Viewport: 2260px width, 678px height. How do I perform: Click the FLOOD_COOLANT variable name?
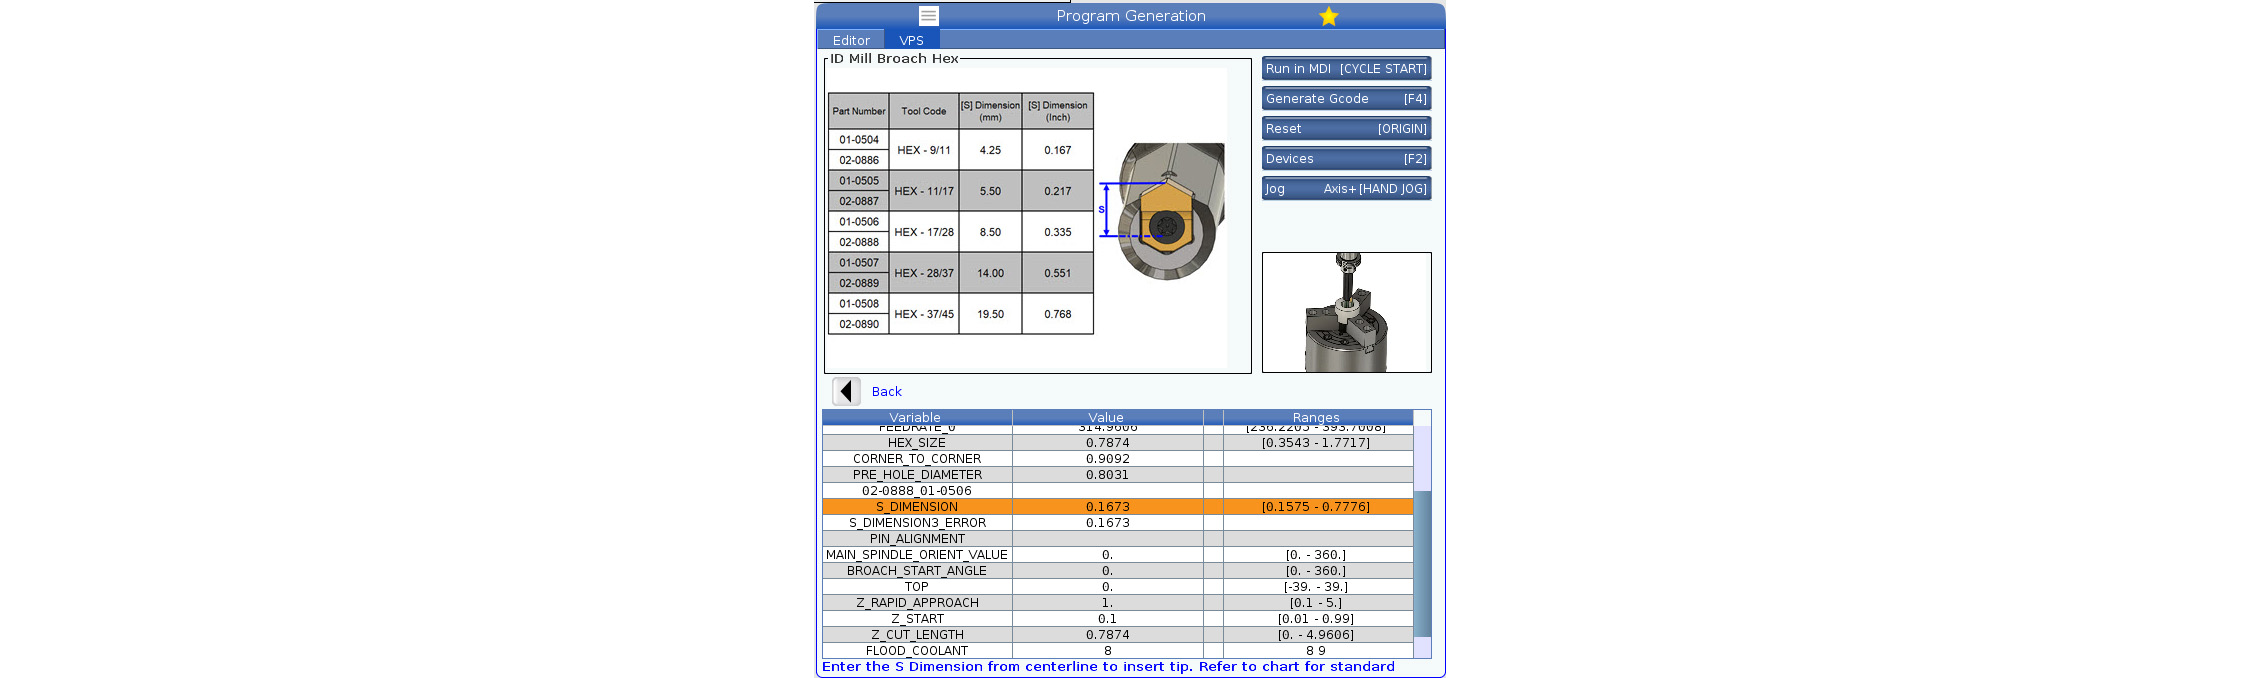tap(917, 650)
